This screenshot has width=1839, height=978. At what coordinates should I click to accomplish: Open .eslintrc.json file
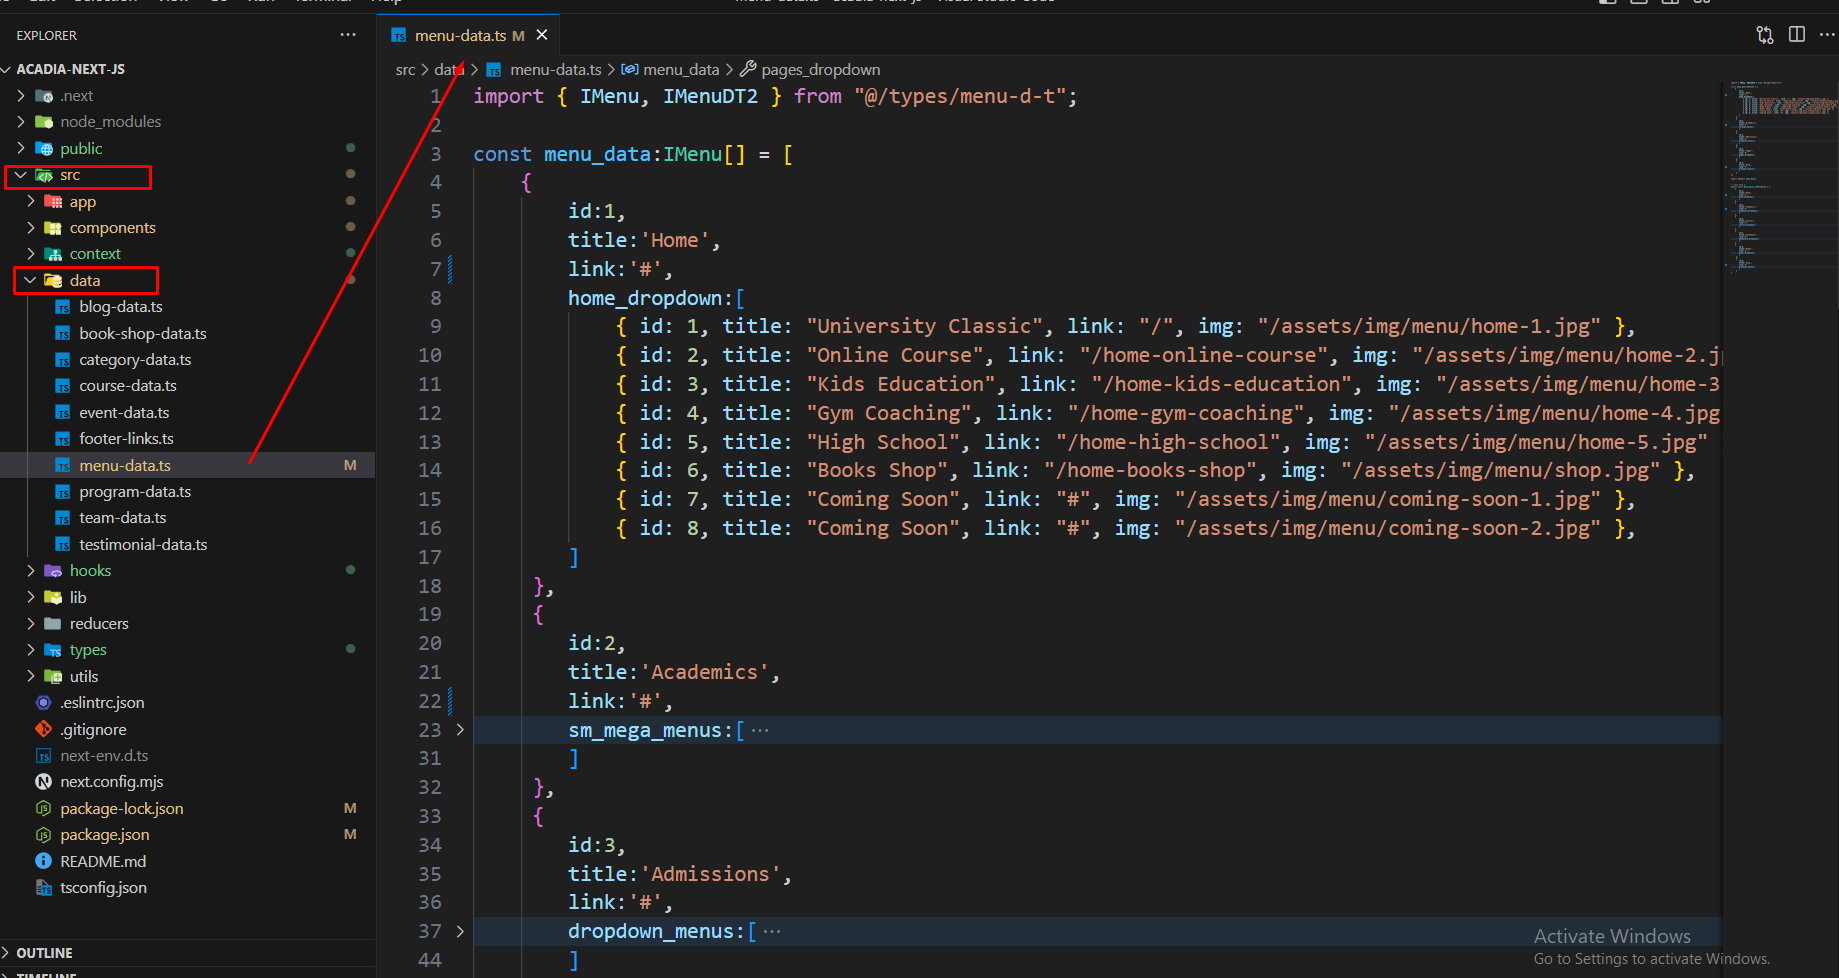(102, 703)
